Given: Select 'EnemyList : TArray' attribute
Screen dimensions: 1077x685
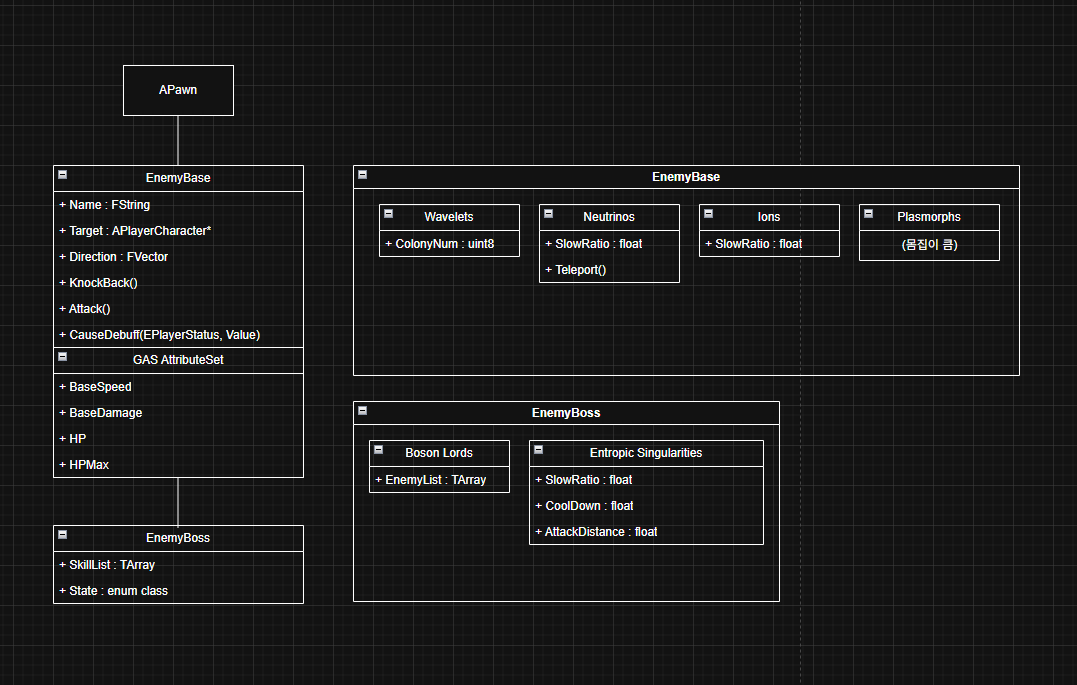Looking at the screenshot, I should pyautogui.click(x=440, y=480).
